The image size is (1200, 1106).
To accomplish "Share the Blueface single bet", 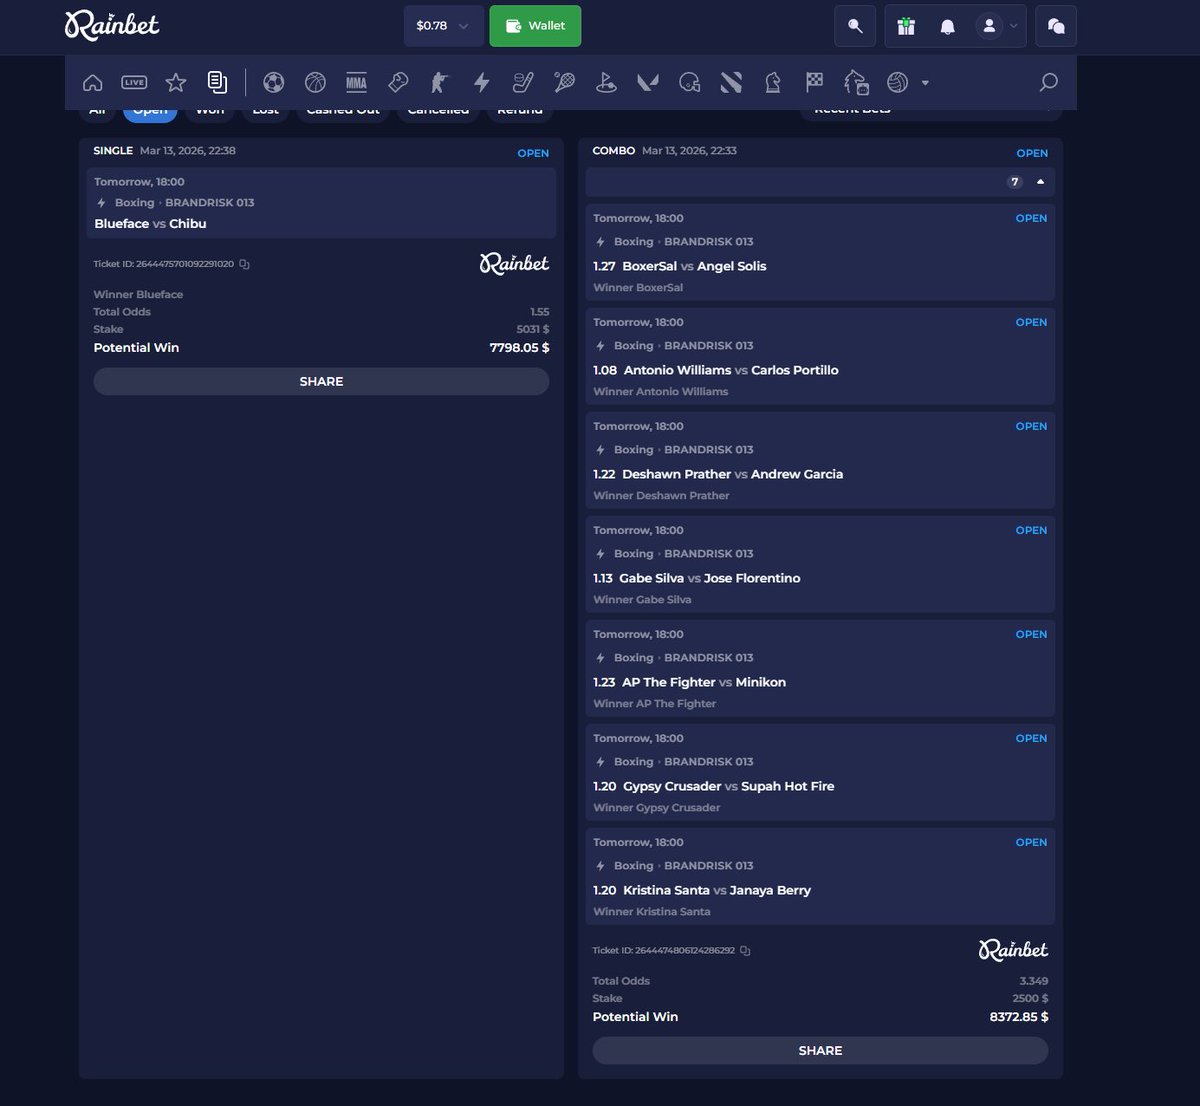I will pyautogui.click(x=321, y=381).
